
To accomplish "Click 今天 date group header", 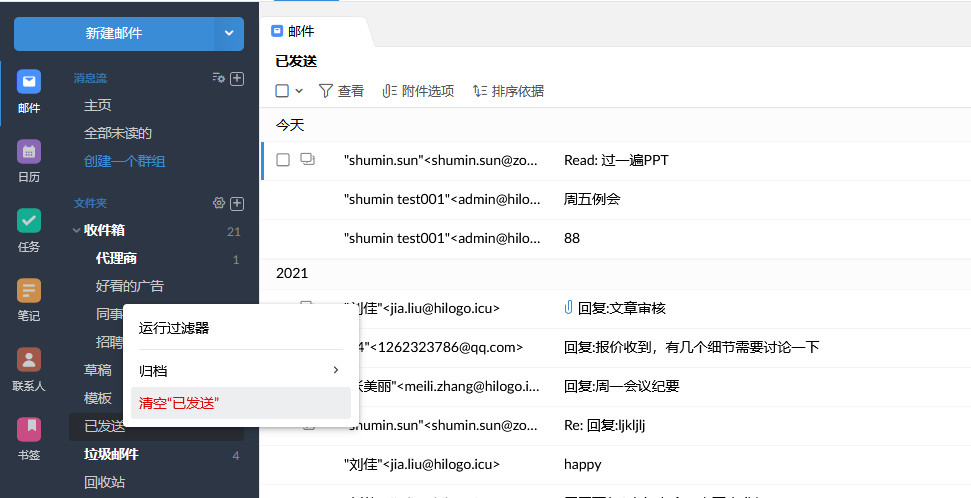I will (290, 125).
